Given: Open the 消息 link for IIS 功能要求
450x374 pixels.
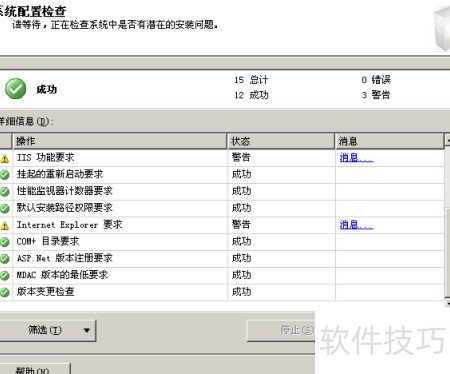Looking at the screenshot, I should 356,158.
